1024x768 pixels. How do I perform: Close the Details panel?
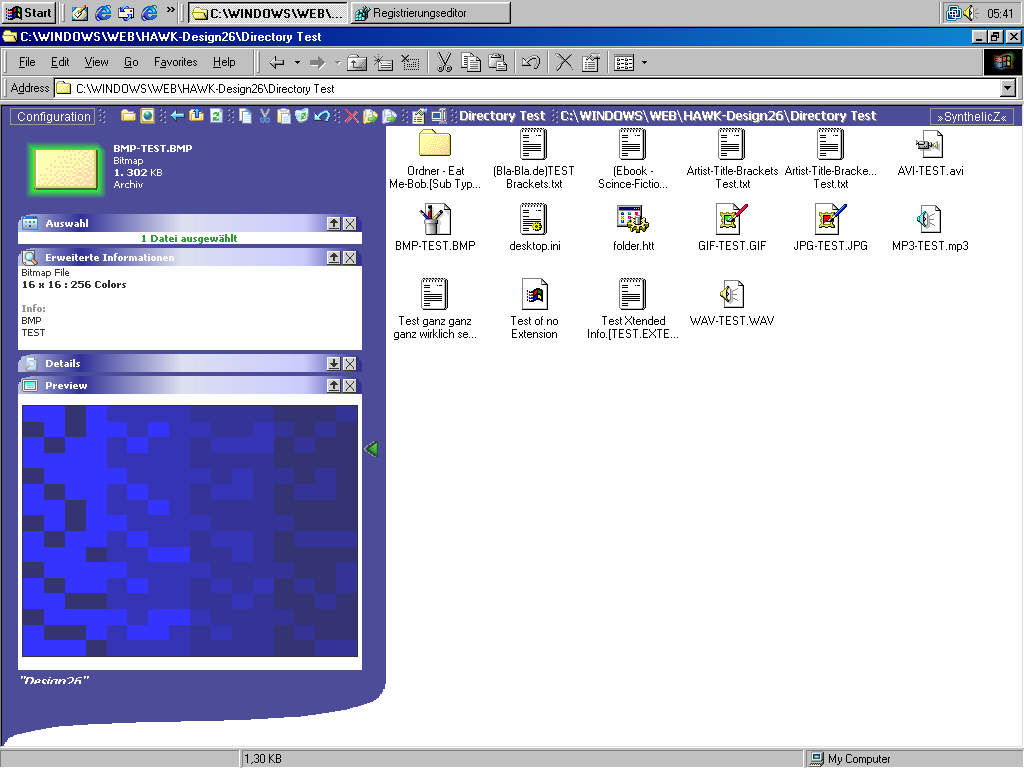350,364
